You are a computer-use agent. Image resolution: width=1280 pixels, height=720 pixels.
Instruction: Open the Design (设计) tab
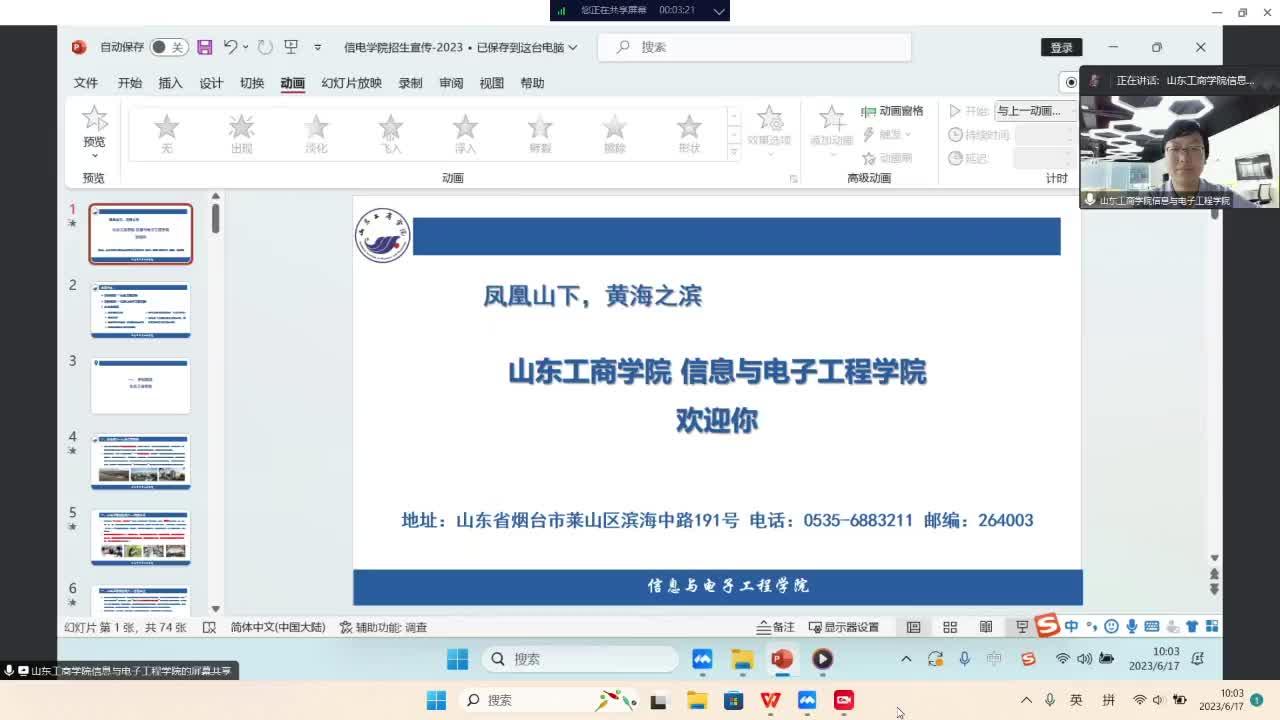[211, 83]
